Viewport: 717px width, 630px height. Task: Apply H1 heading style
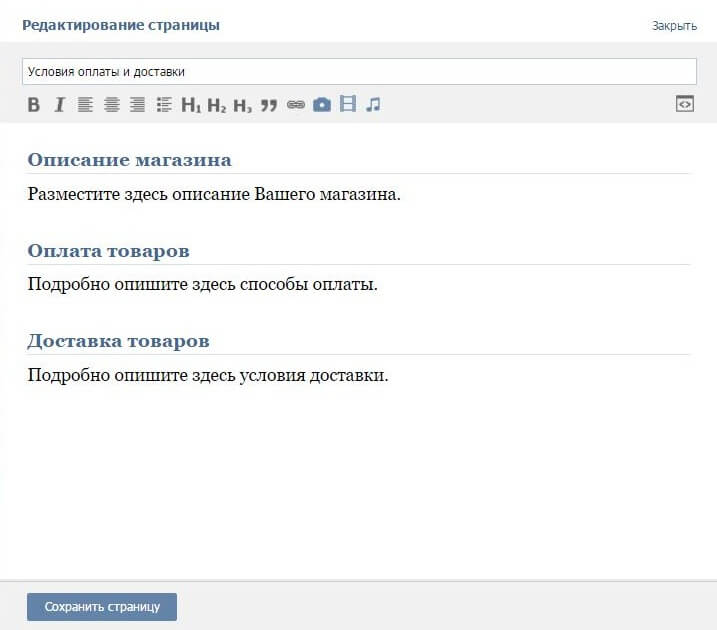click(191, 105)
